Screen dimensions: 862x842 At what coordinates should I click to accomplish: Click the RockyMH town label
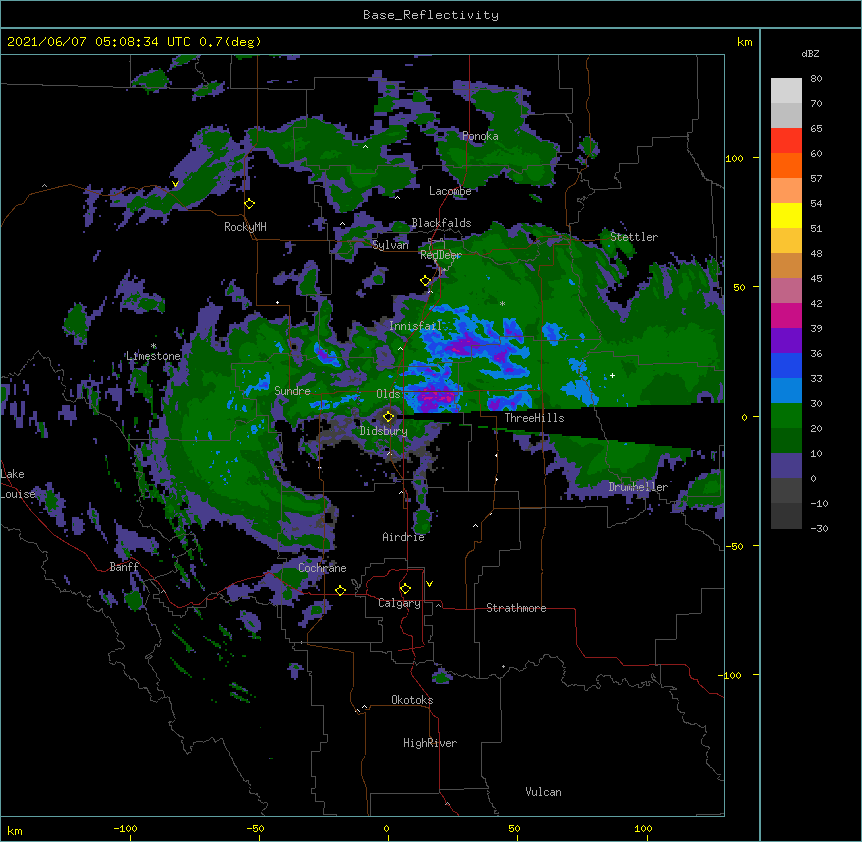point(245,227)
